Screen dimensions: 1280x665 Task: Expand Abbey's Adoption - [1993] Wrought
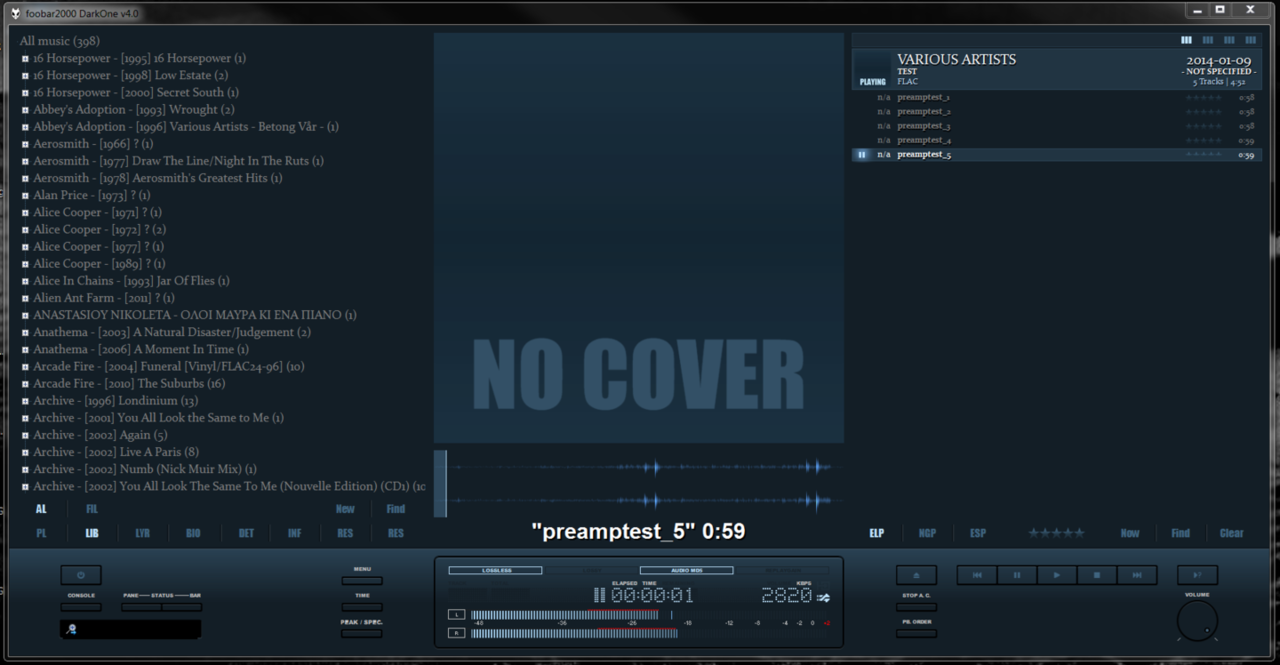pyautogui.click(x=25, y=110)
